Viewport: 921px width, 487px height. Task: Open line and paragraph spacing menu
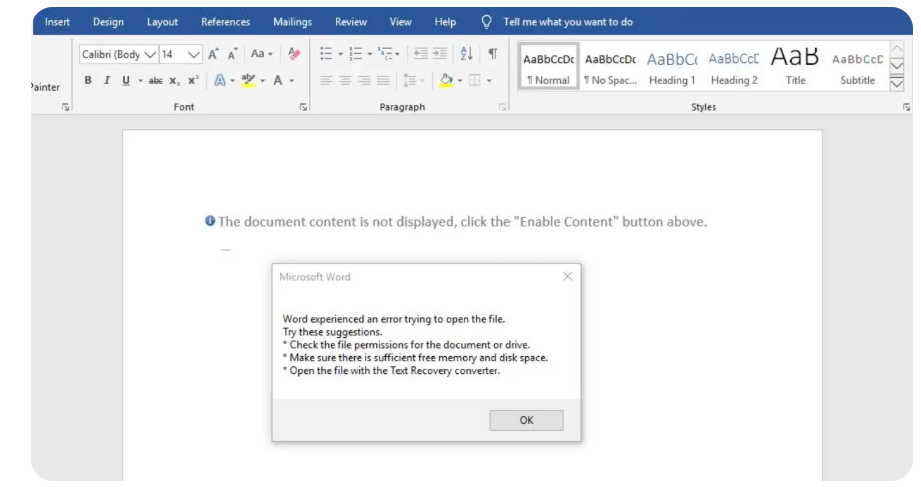click(414, 80)
